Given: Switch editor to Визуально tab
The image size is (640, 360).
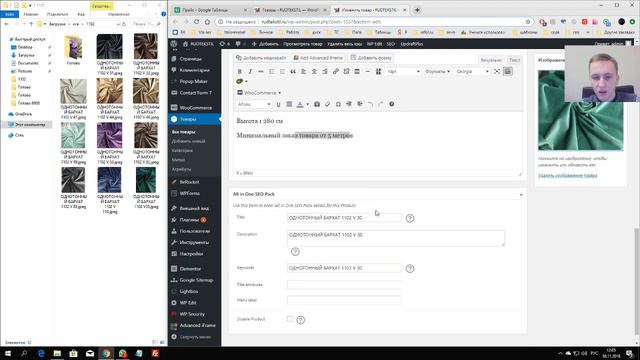Looking at the screenshot, I should [491, 60].
